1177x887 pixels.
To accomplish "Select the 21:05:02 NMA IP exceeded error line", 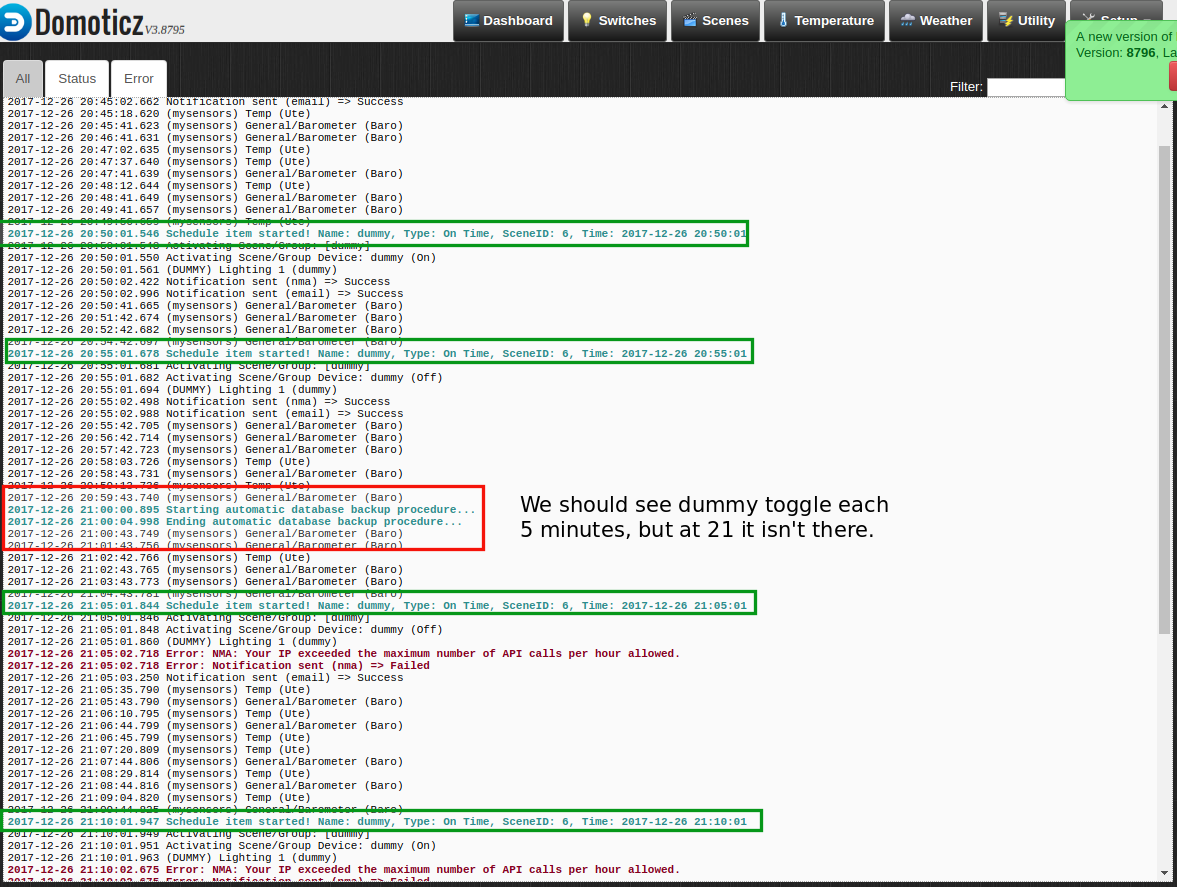I will 343,654.
